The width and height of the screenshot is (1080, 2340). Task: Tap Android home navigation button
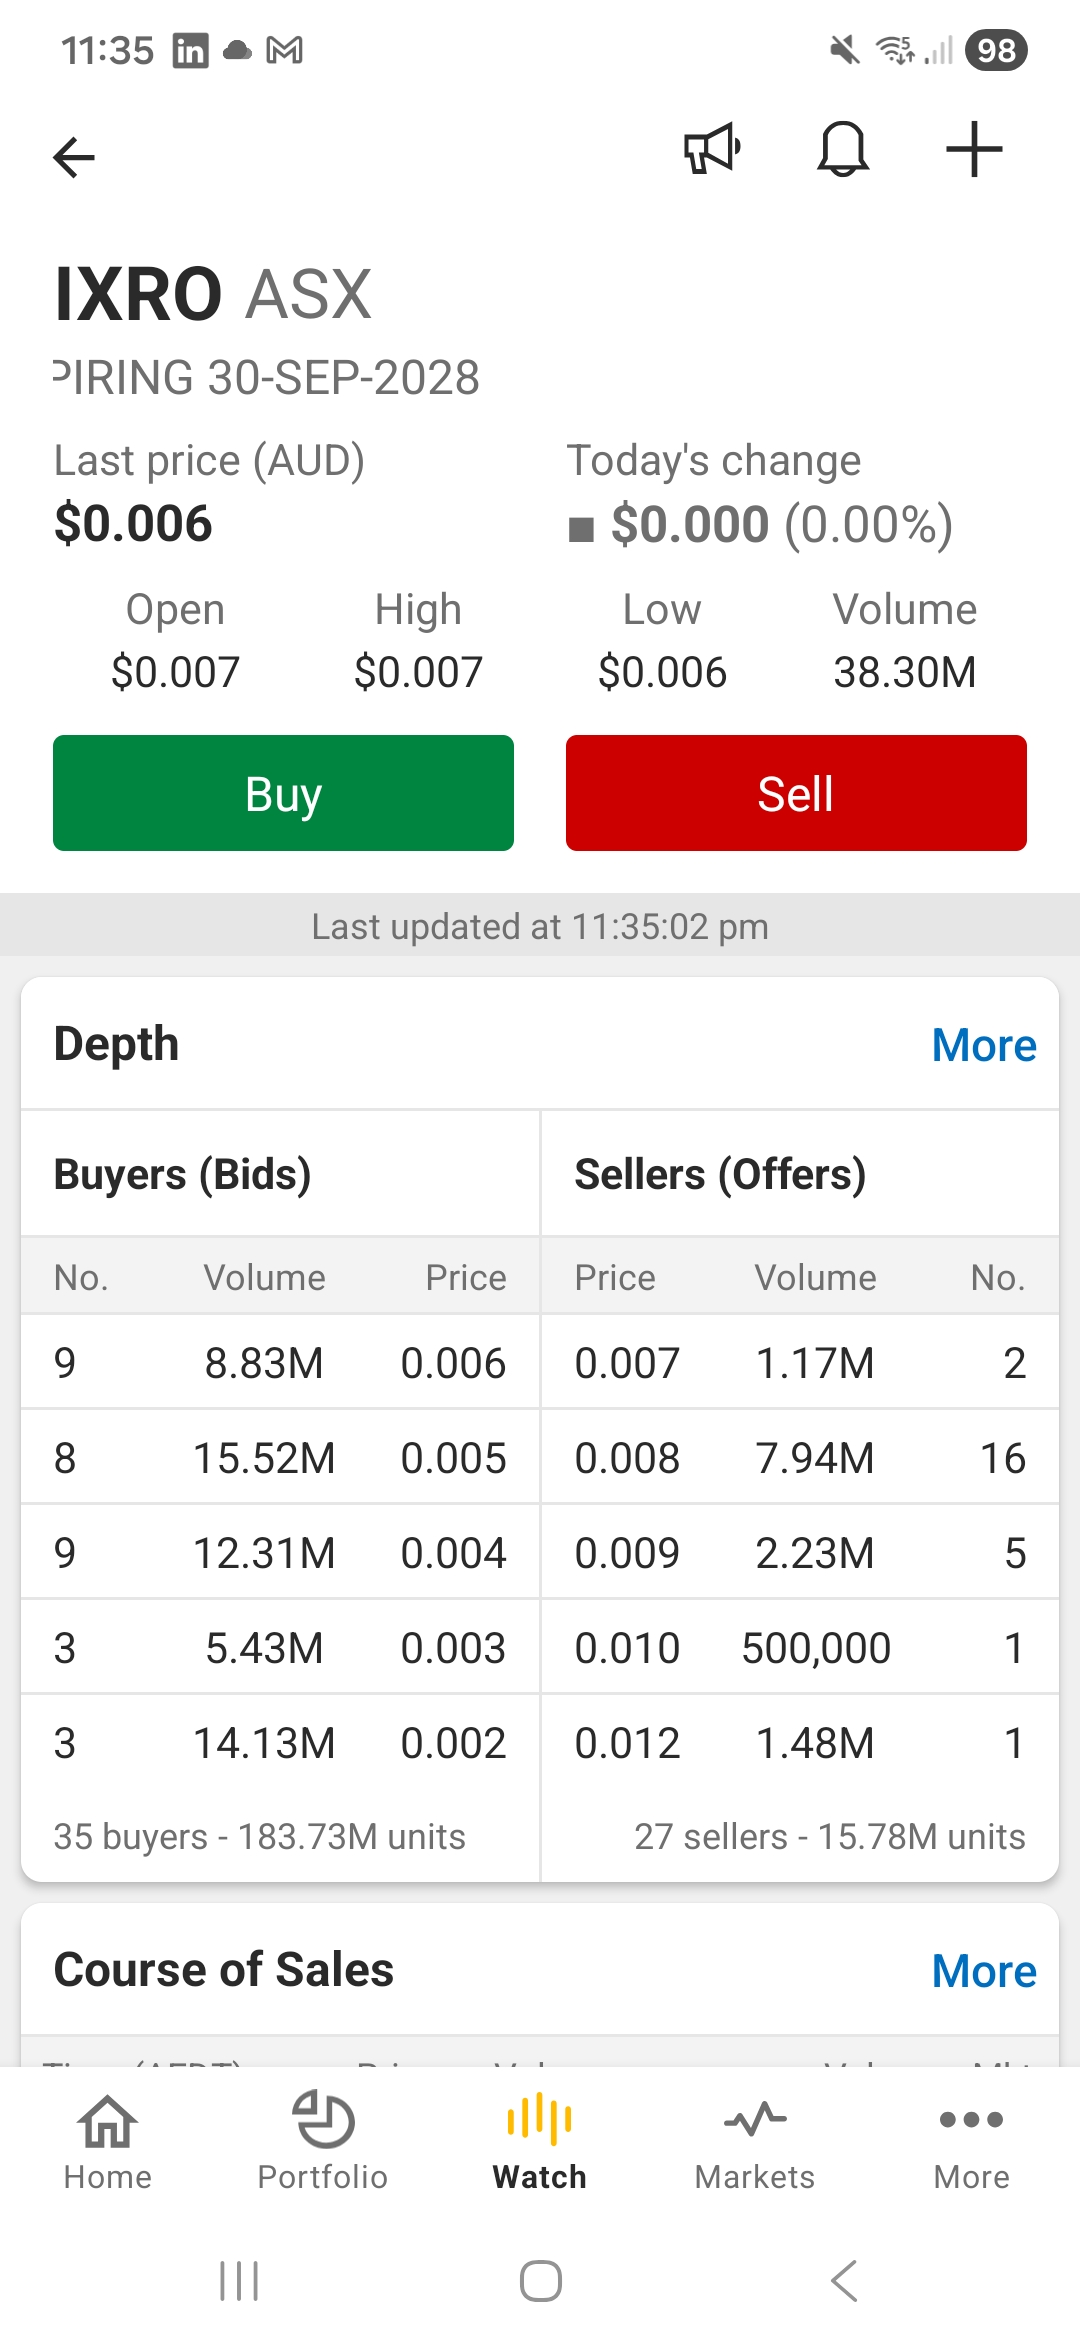click(540, 2281)
